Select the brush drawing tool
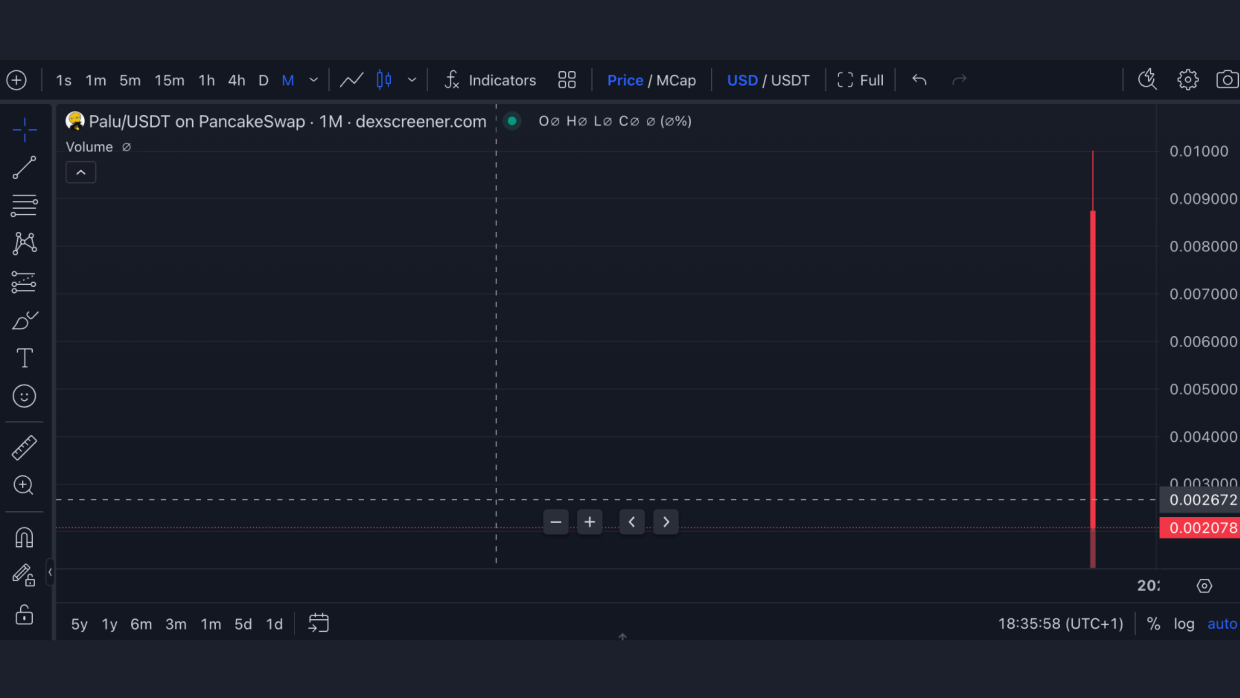 click(x=25, y=320)
